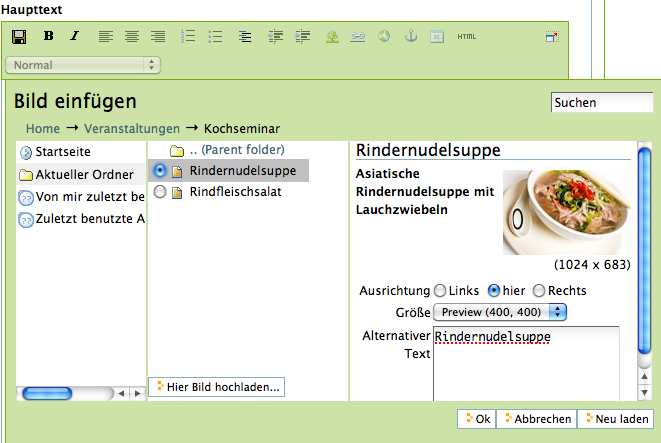Increase indent

302,37
